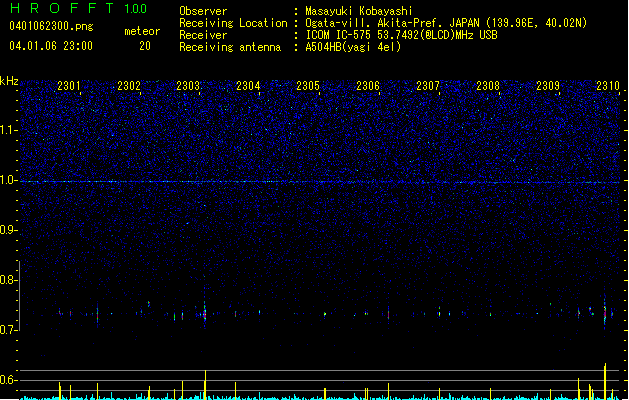The width and height of the screenshot is (629, 400).
Task: Click the 'Receiving antenna' label
Action: pyautogui.click(x=230, y=47)
